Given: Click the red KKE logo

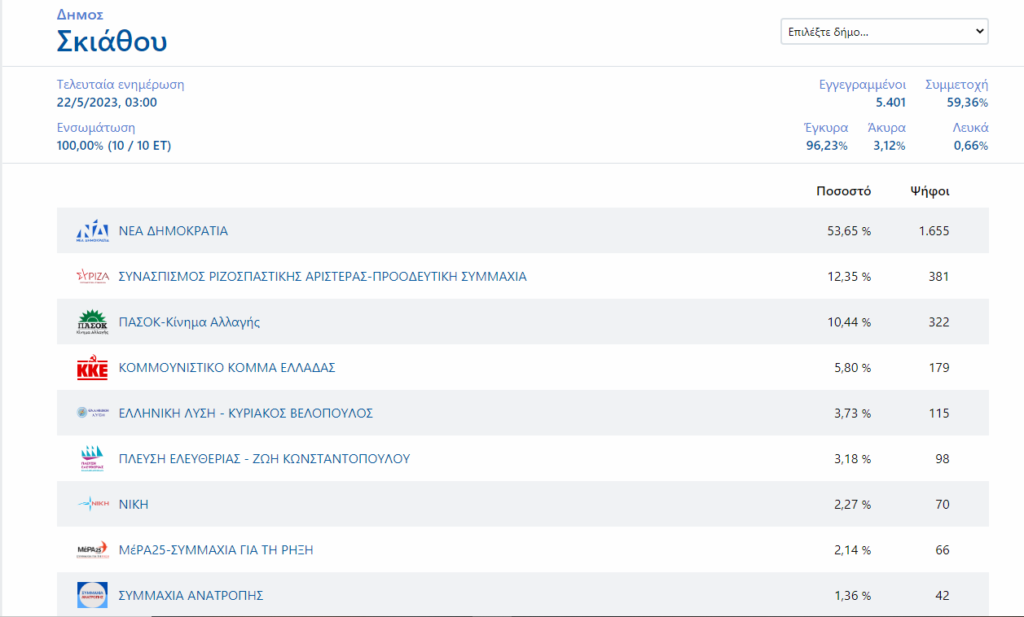Looking at the screenshot, I should (92, 368).
